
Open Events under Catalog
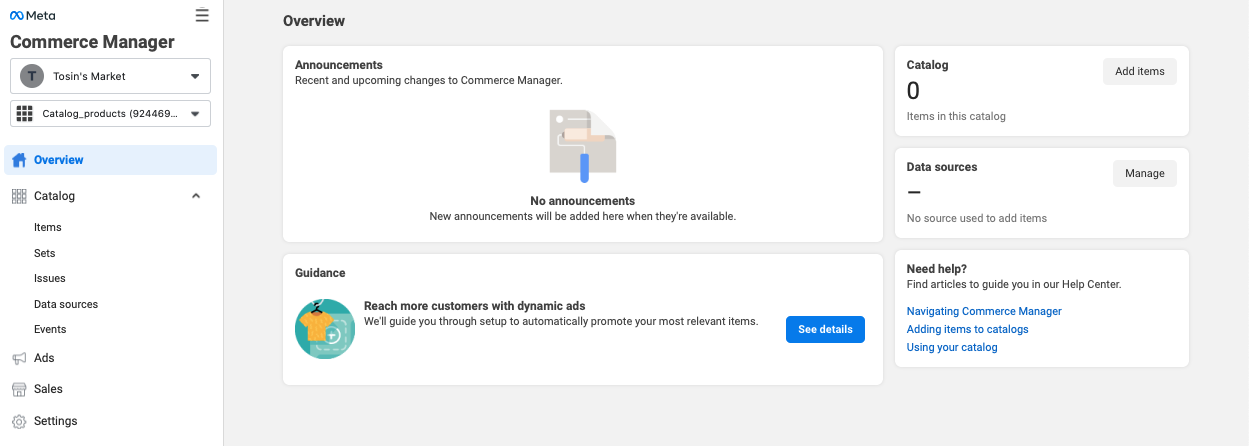(x=50, y=329)
